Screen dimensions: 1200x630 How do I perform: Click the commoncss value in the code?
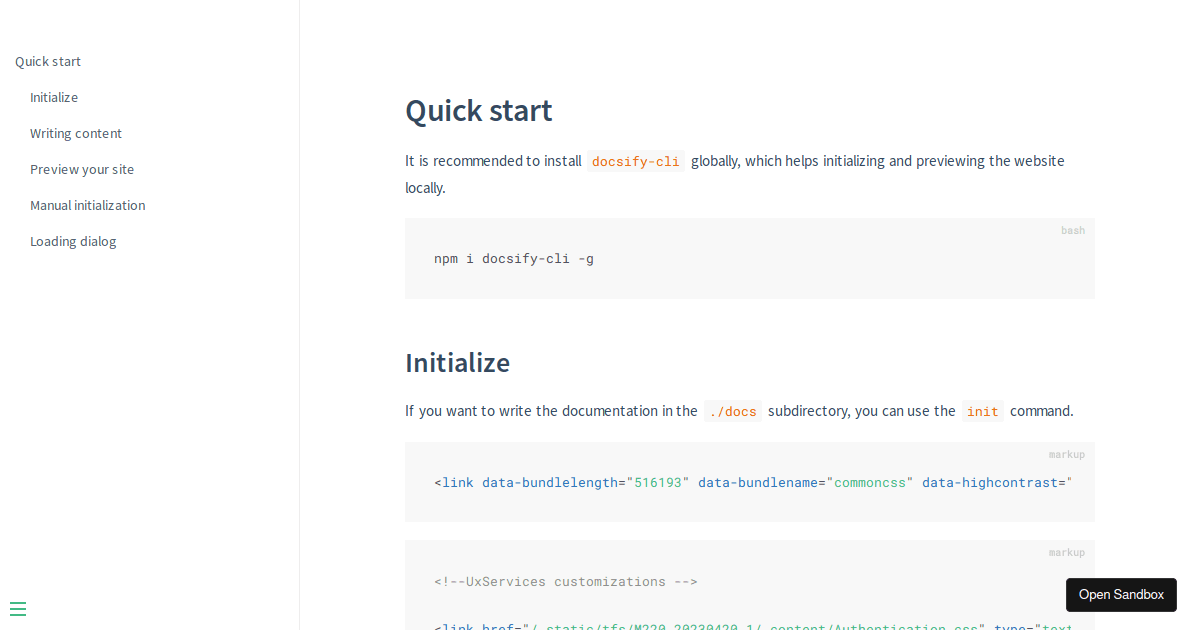tap(869, 482)
